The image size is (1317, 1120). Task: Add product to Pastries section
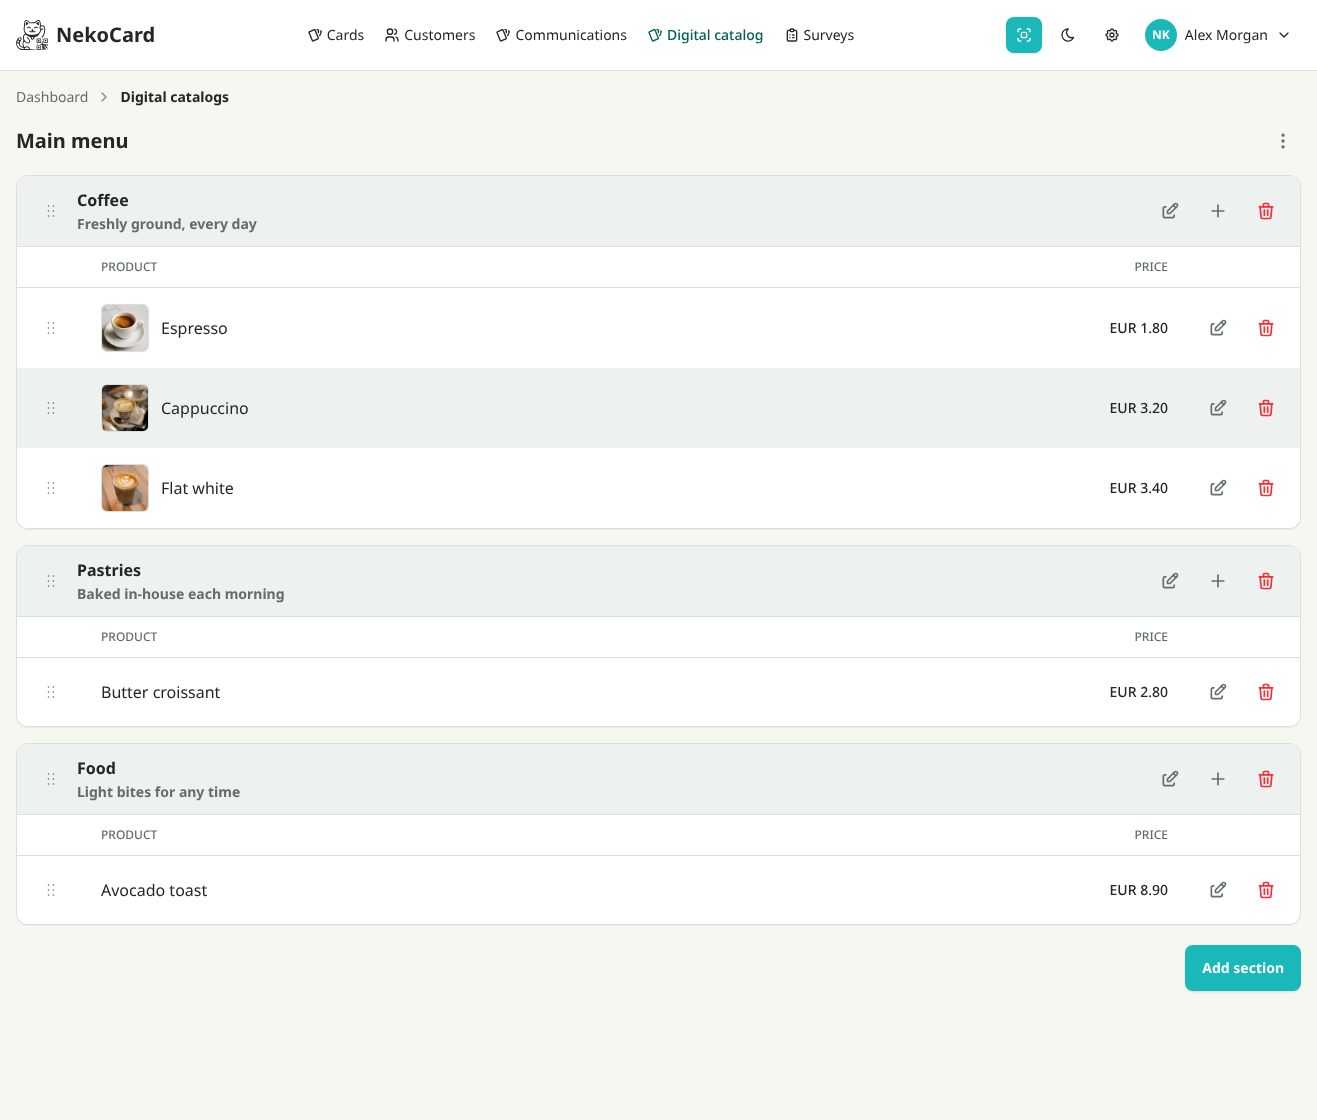1218,581
